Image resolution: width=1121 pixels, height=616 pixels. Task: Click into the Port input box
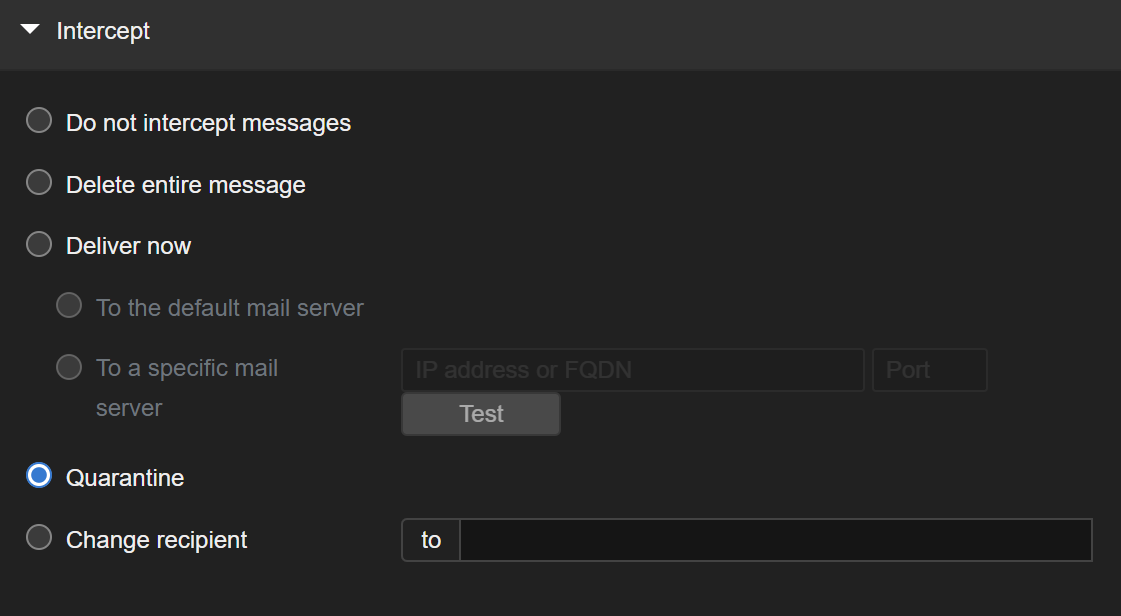coord(929,370)
